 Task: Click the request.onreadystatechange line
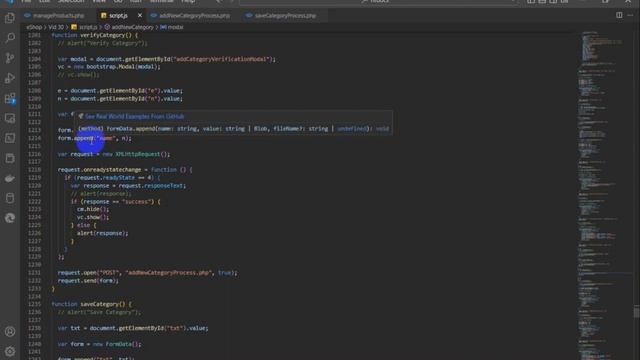point(125,170)
